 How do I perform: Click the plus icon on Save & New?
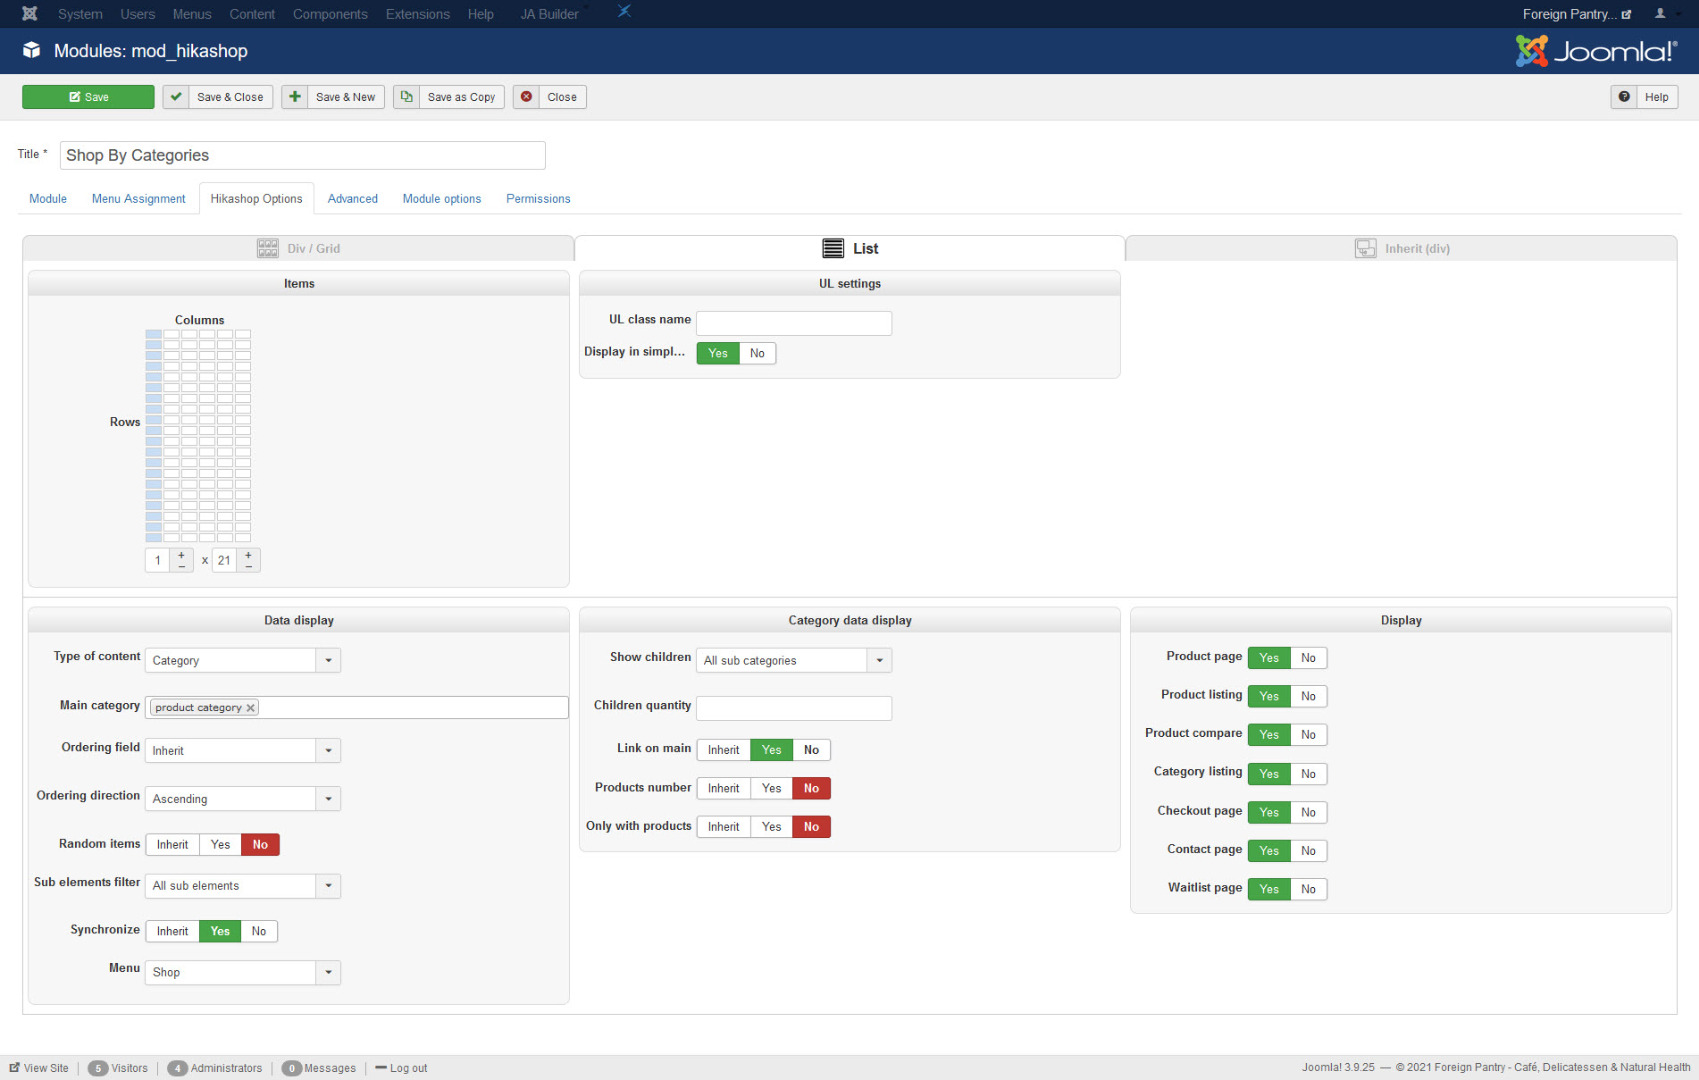pyautogui.click(x=295, y=97)
